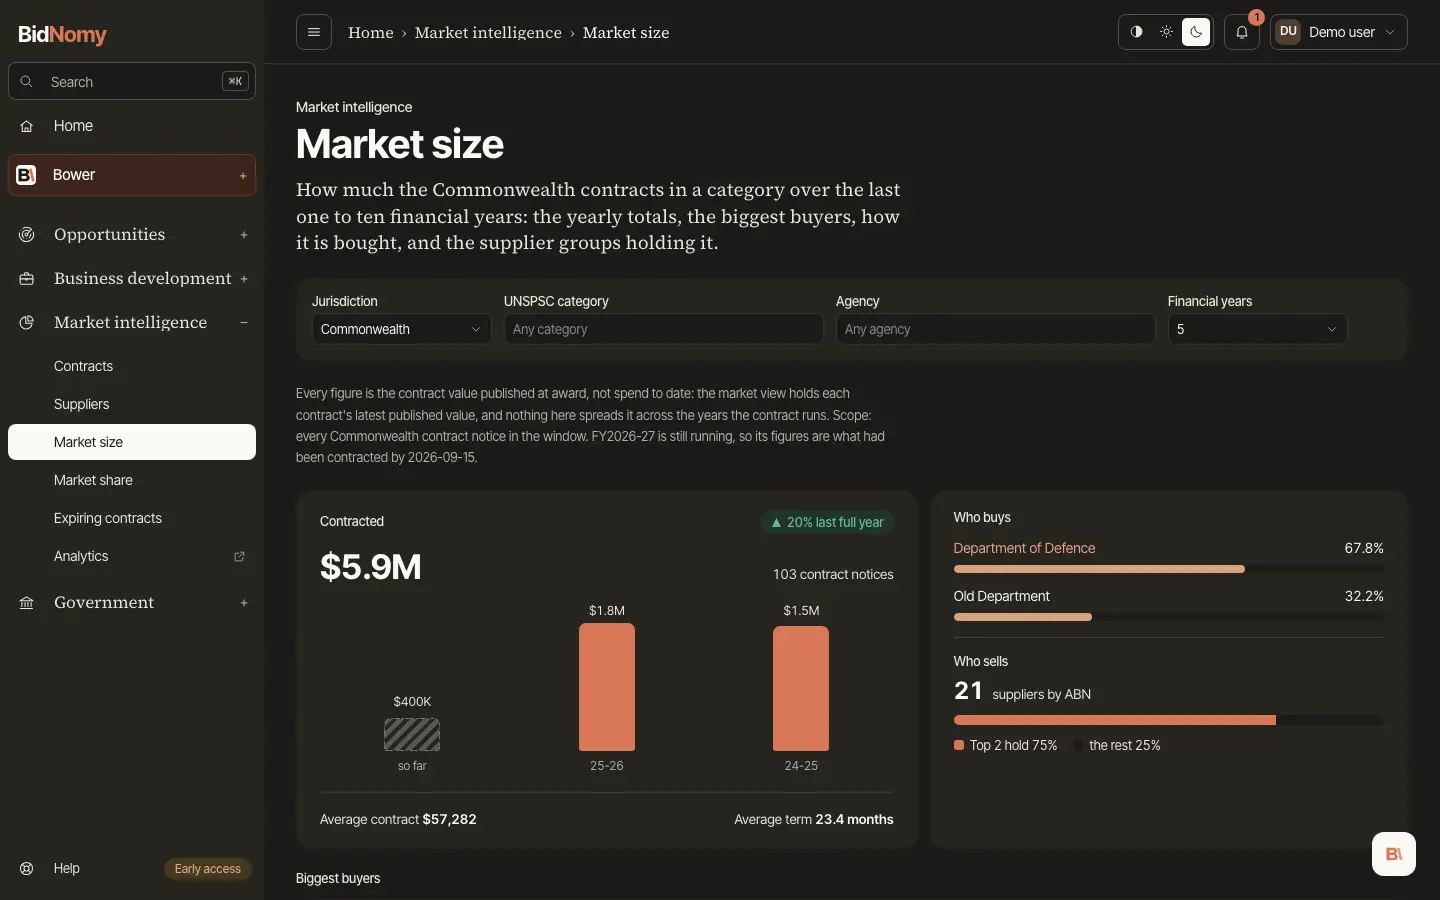Switch to system contrast theme
This screenshot has width=1440, height=900.
1136,32
